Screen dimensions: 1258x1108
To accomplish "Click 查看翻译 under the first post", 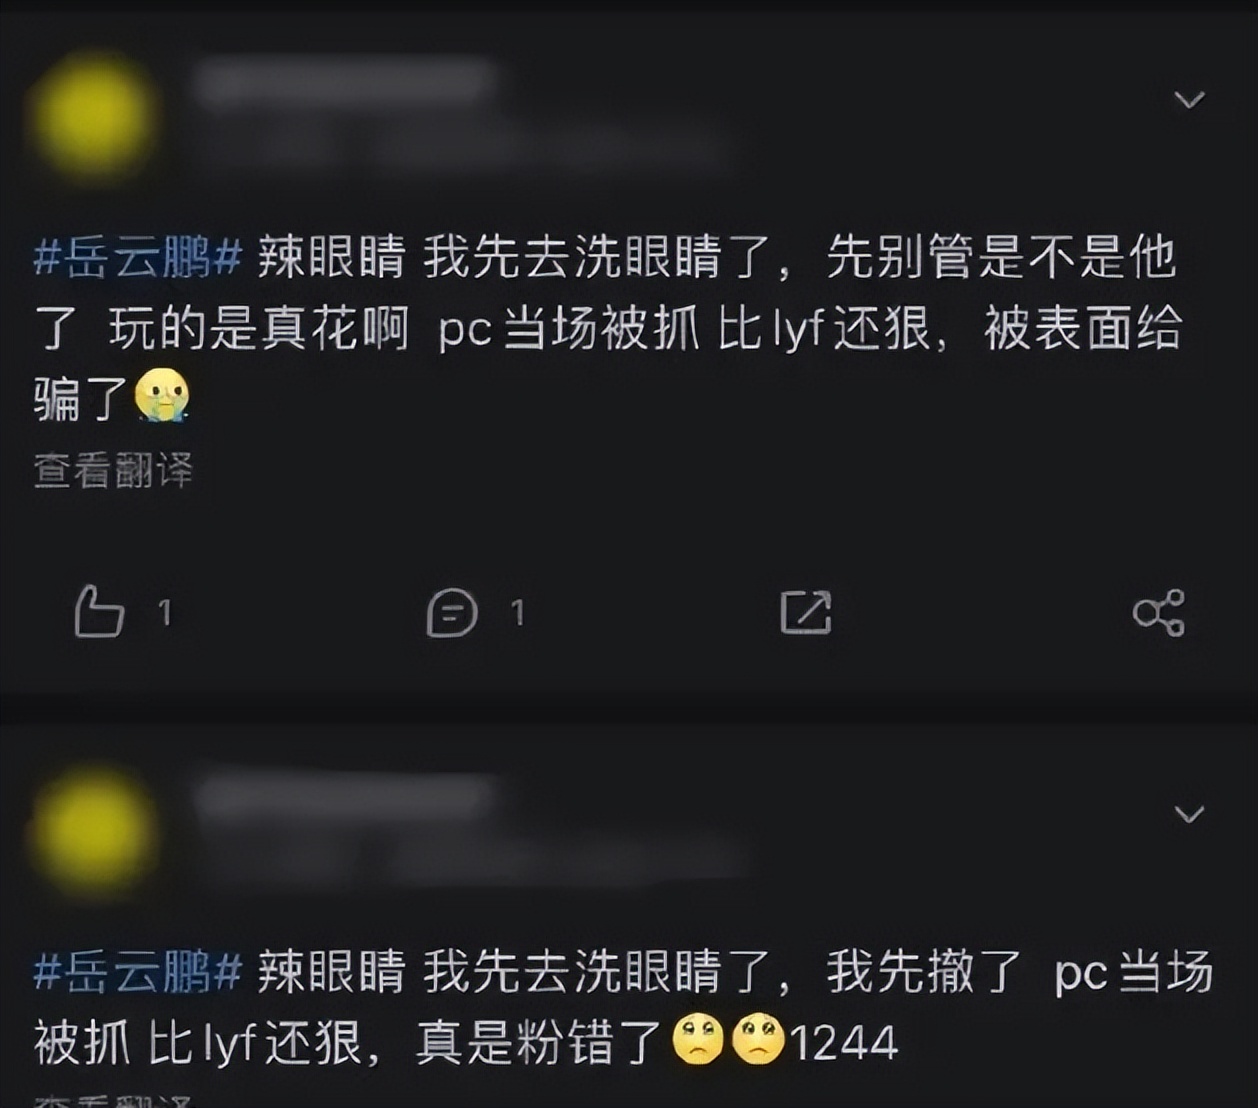I will click(113, 470).
